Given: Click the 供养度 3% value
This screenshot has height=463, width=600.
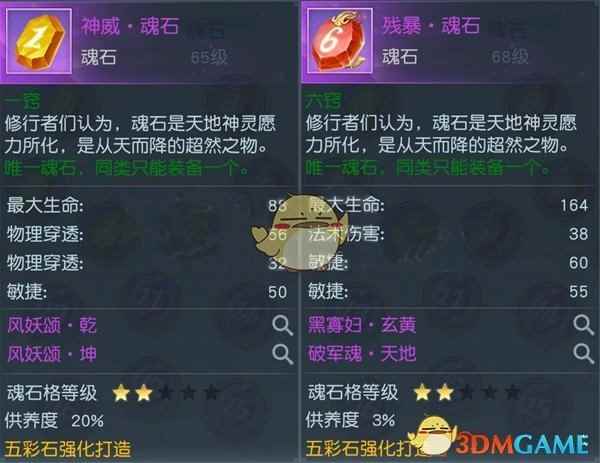Looking at the screenshot, I should click(384, 421).
